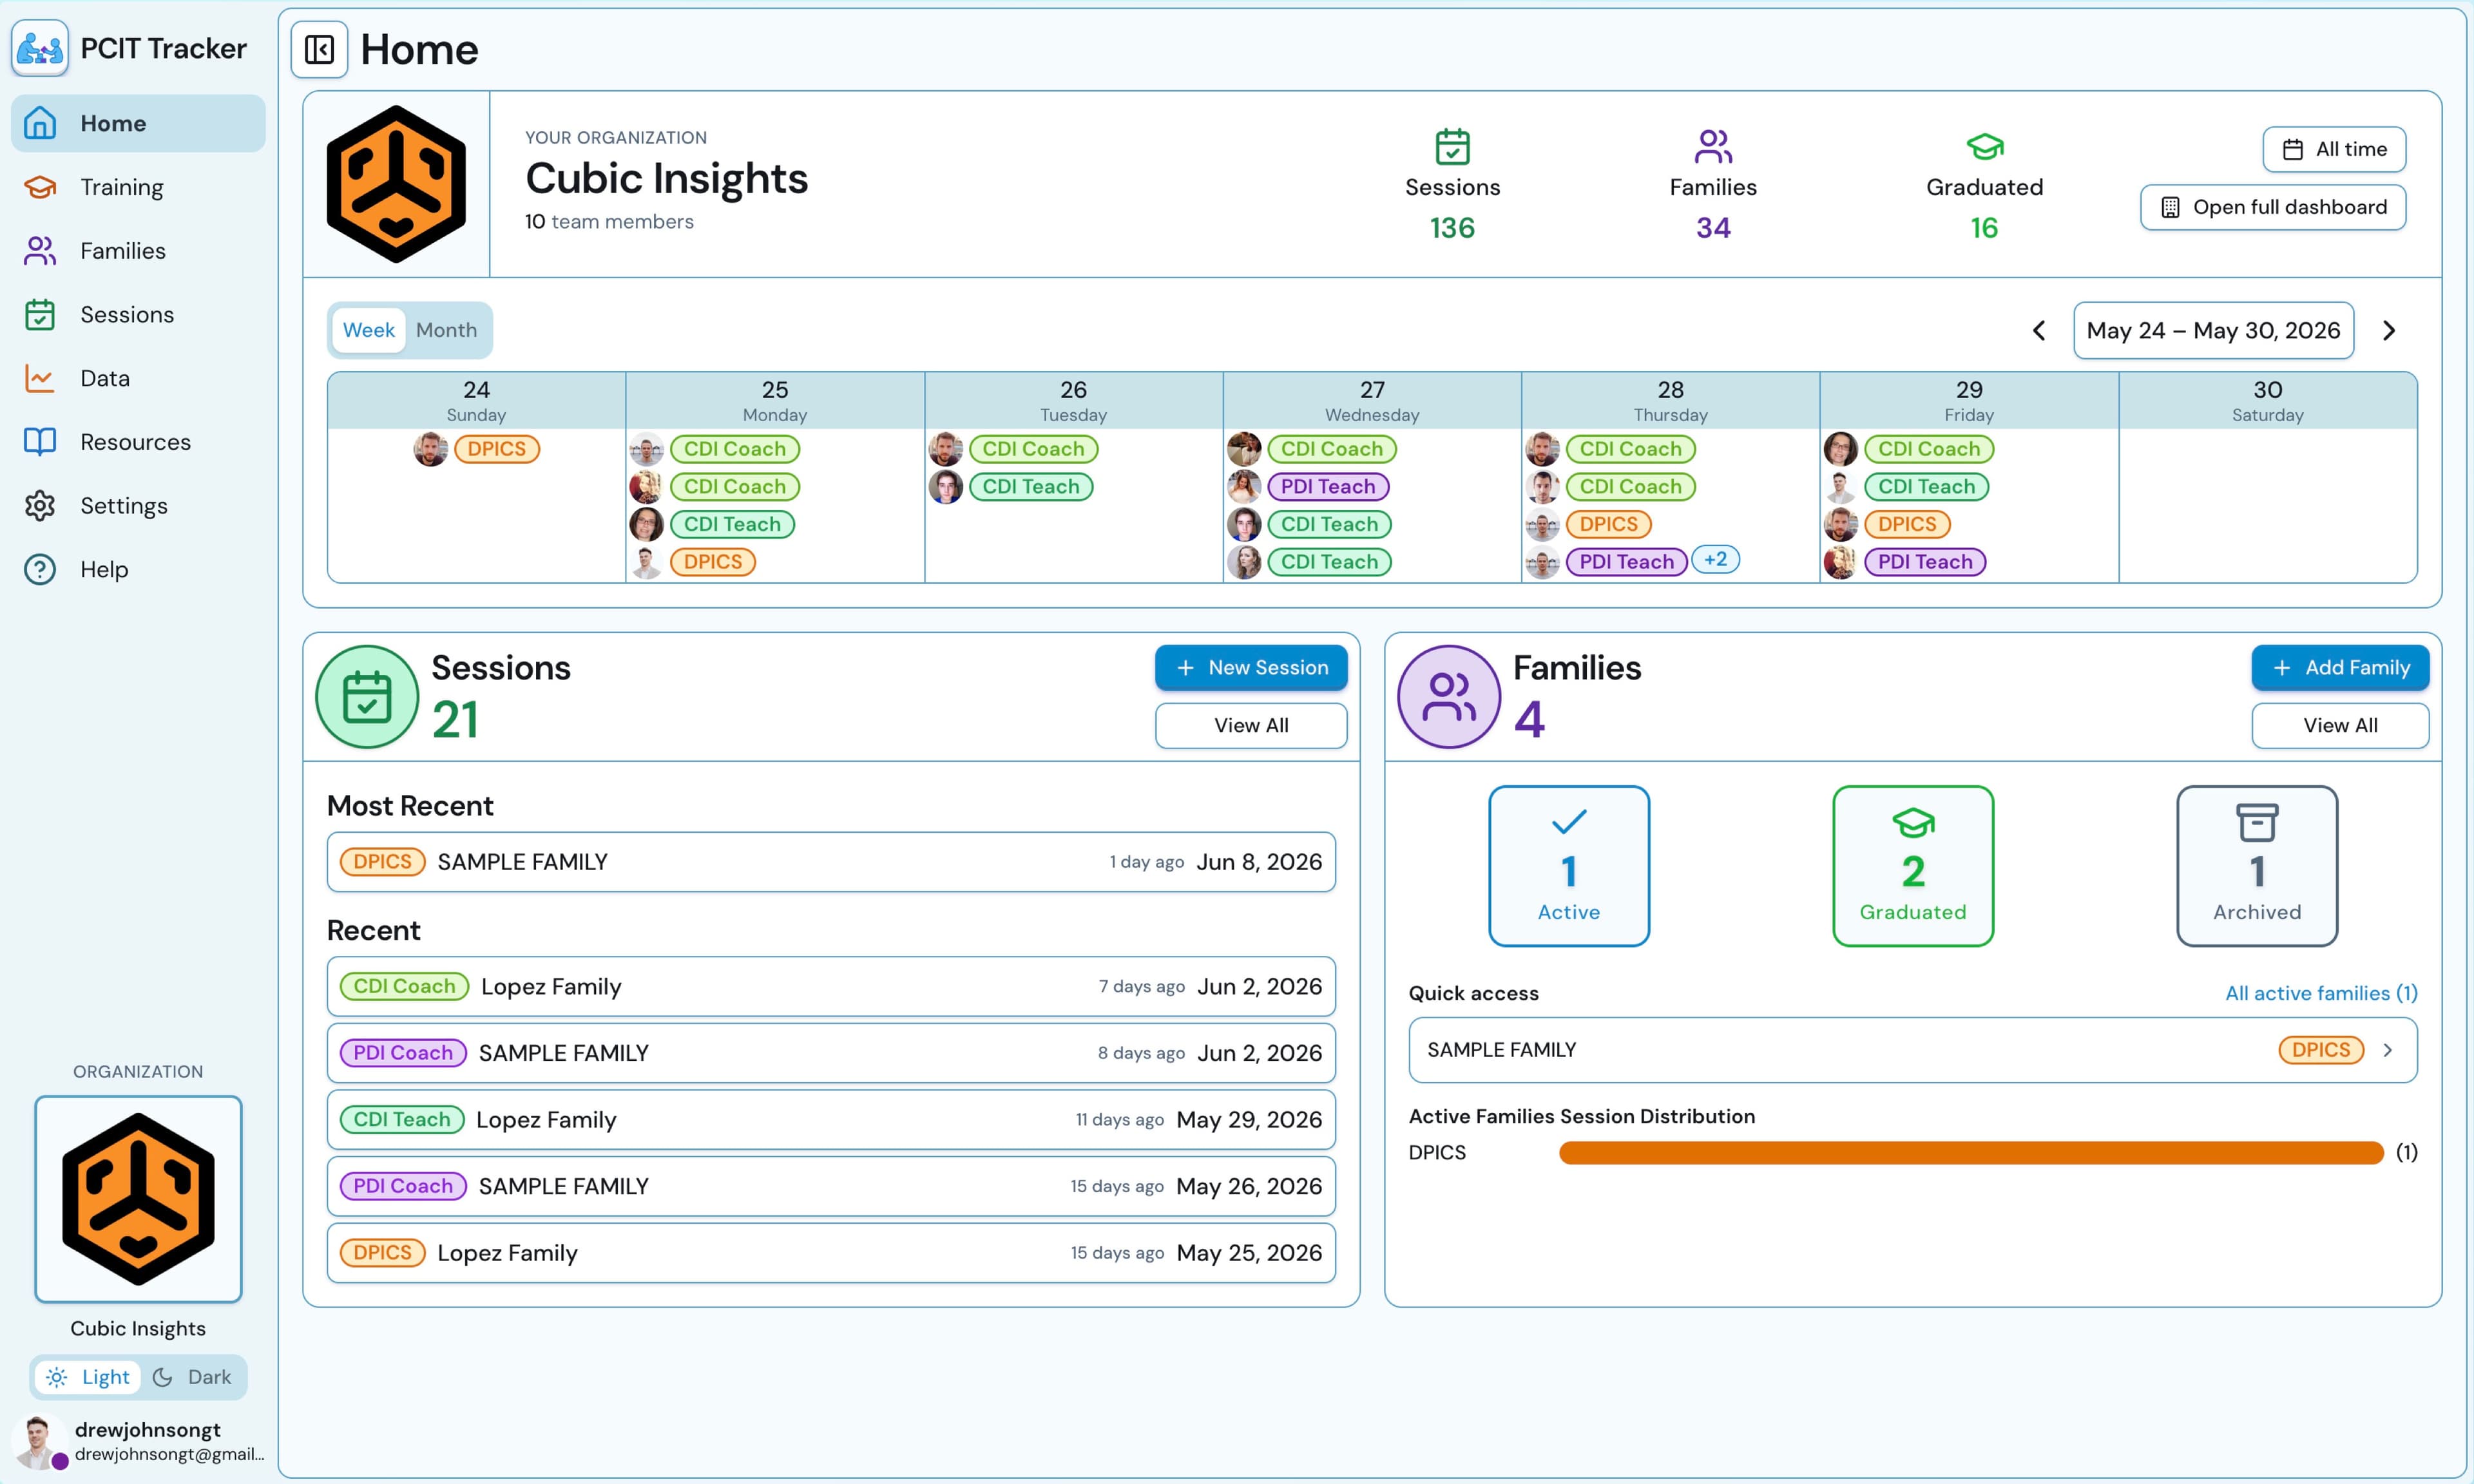This screenshot has height=1484, width=2474.
Task: Open SAMPLE FAMILY PDI Coach May 26 session
Action: click(831, 1186)
